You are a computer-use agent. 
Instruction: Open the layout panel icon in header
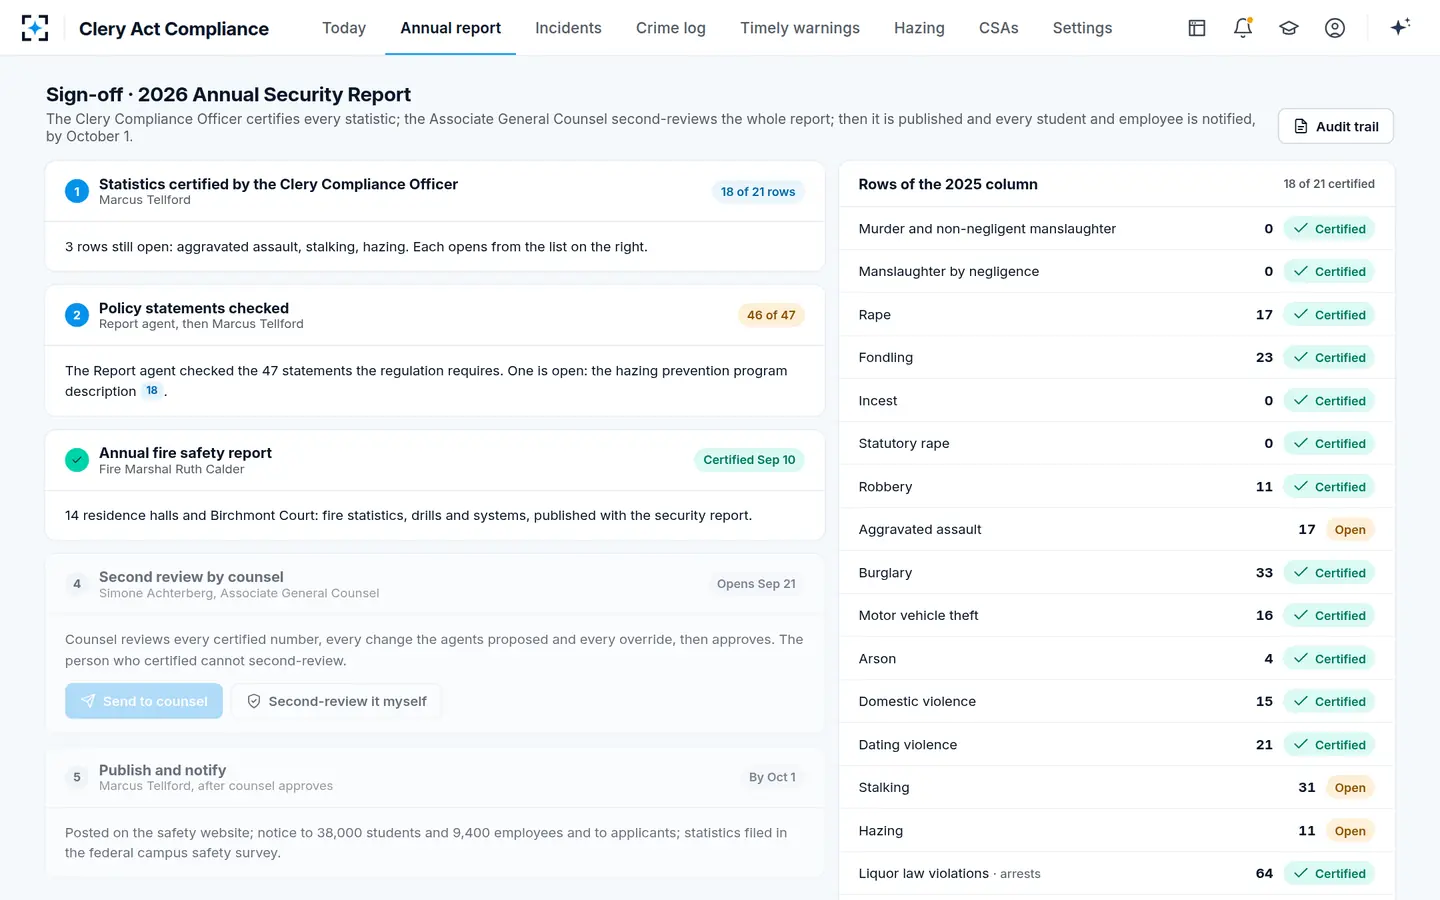(1197, 28)
